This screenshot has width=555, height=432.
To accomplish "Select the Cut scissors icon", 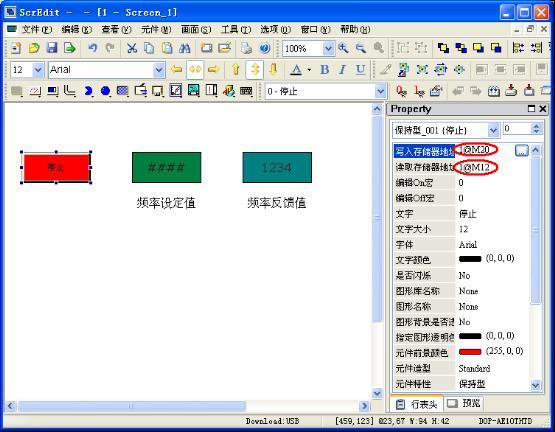I will 132,48.
